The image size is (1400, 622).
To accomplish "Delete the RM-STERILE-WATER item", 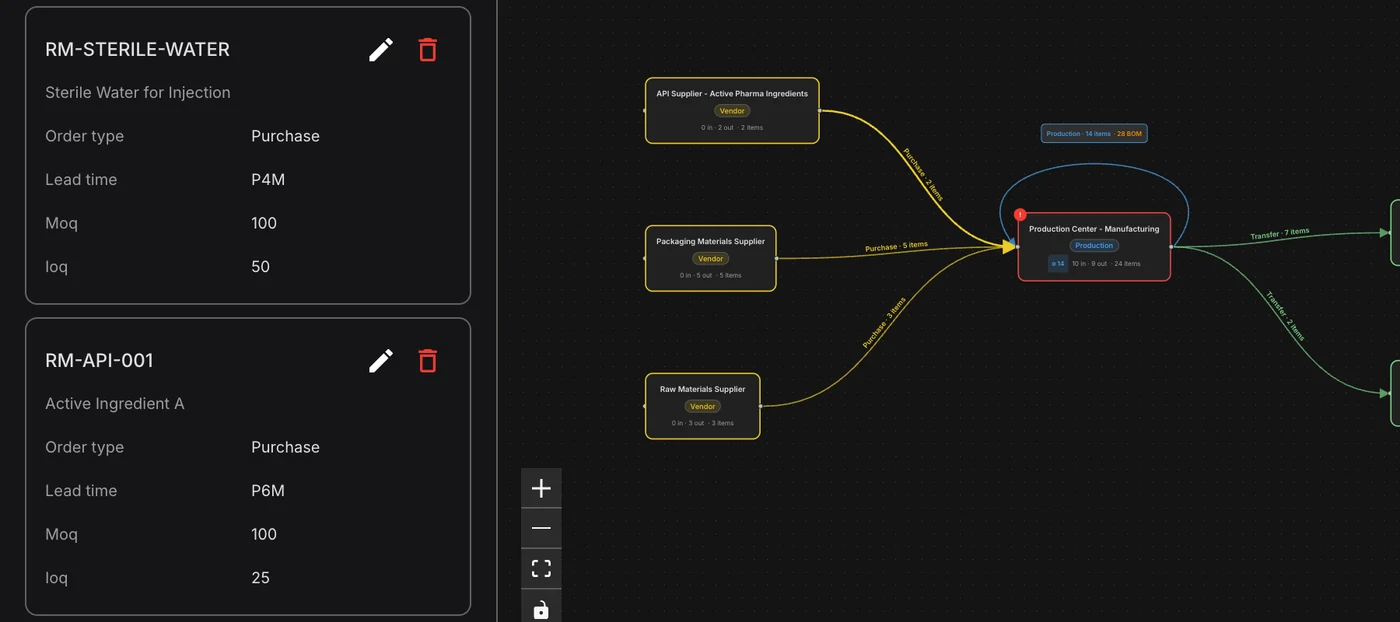I will coord(428,50).
